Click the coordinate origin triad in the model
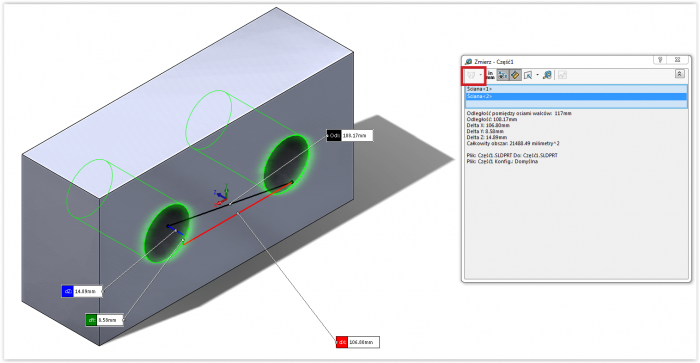This screenshot has width=700, height=363. tap(222, 195)
